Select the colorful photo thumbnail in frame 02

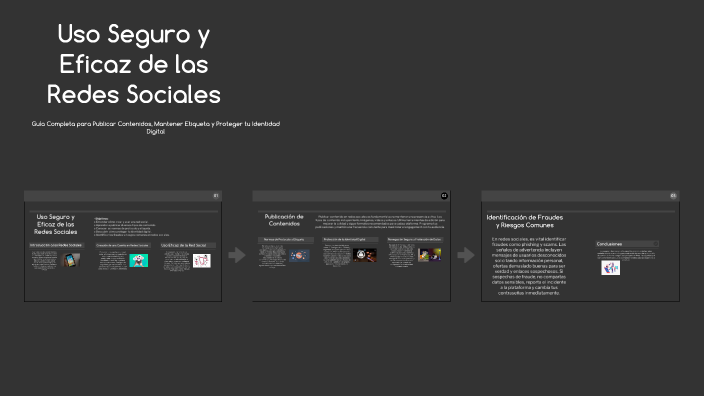[430, 255]
